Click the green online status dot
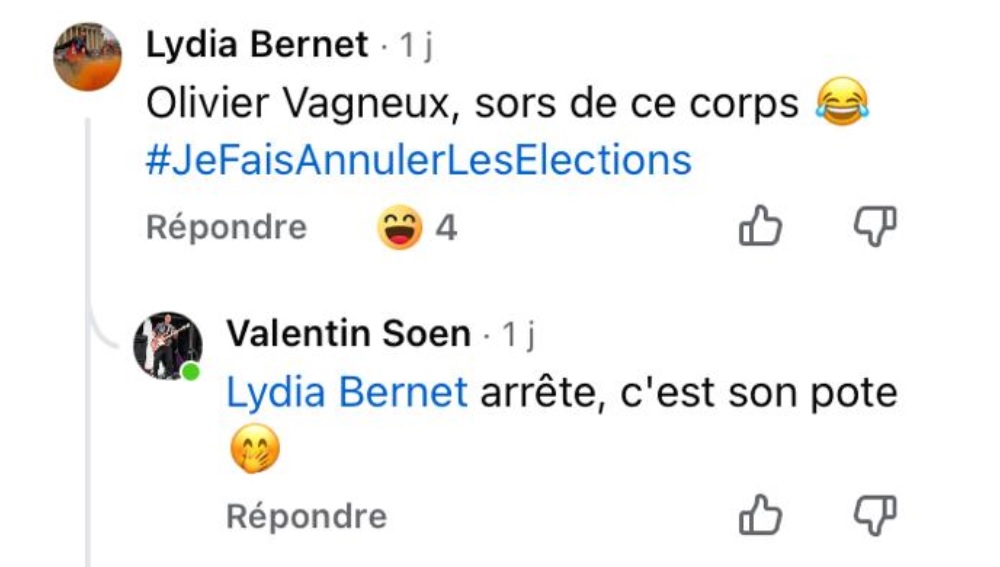This screenshot has width=1000, height=567. (x=191, y=372)
